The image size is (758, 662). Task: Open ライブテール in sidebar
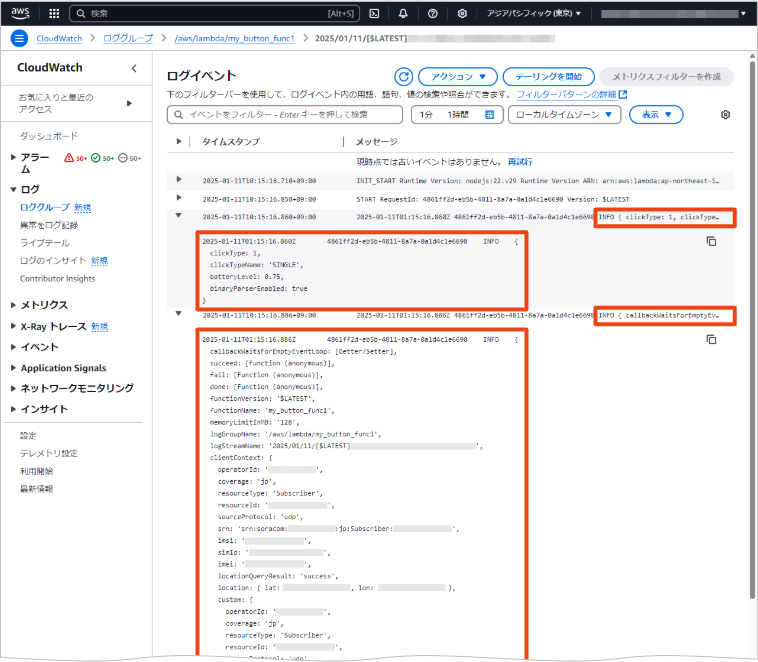pos(44,243)
